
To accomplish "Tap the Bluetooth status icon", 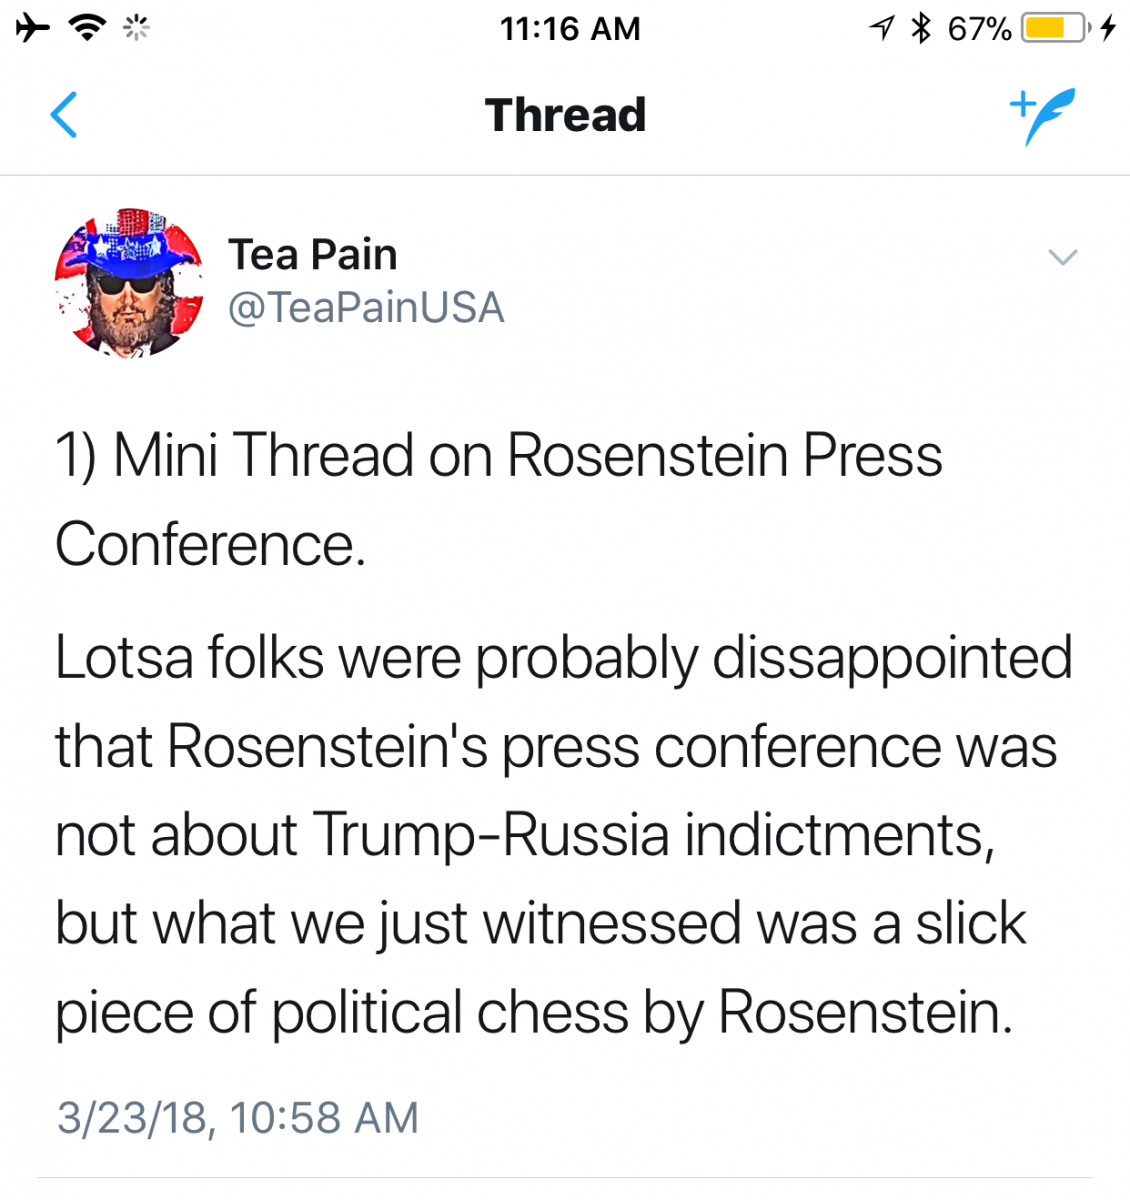I will [921, 28].
